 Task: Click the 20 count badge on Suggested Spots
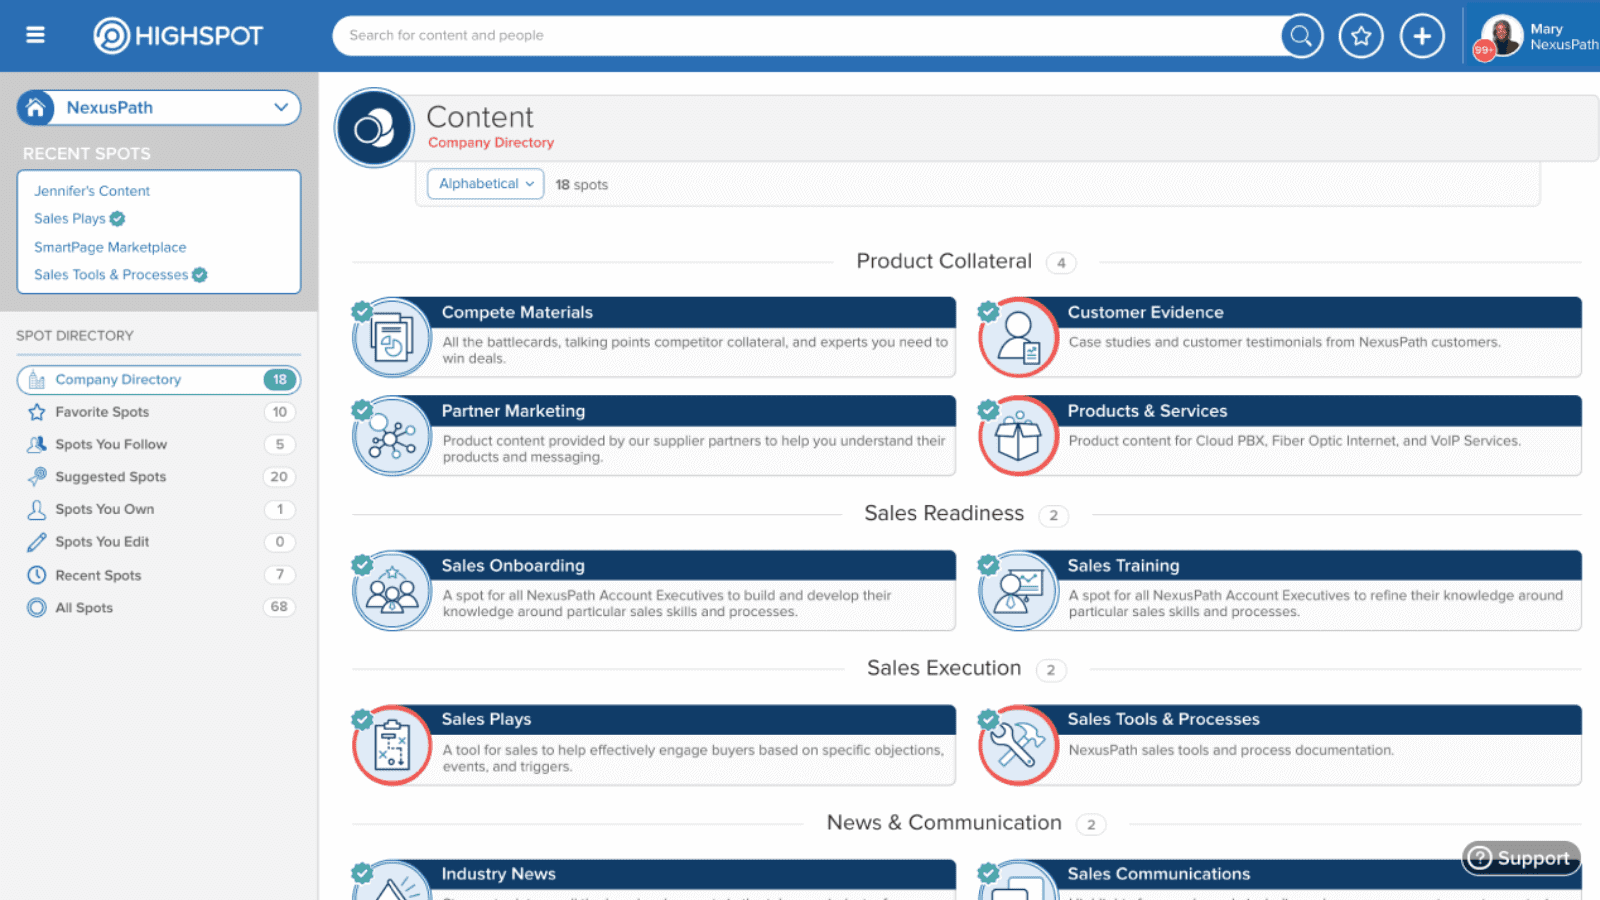[279, 477]
